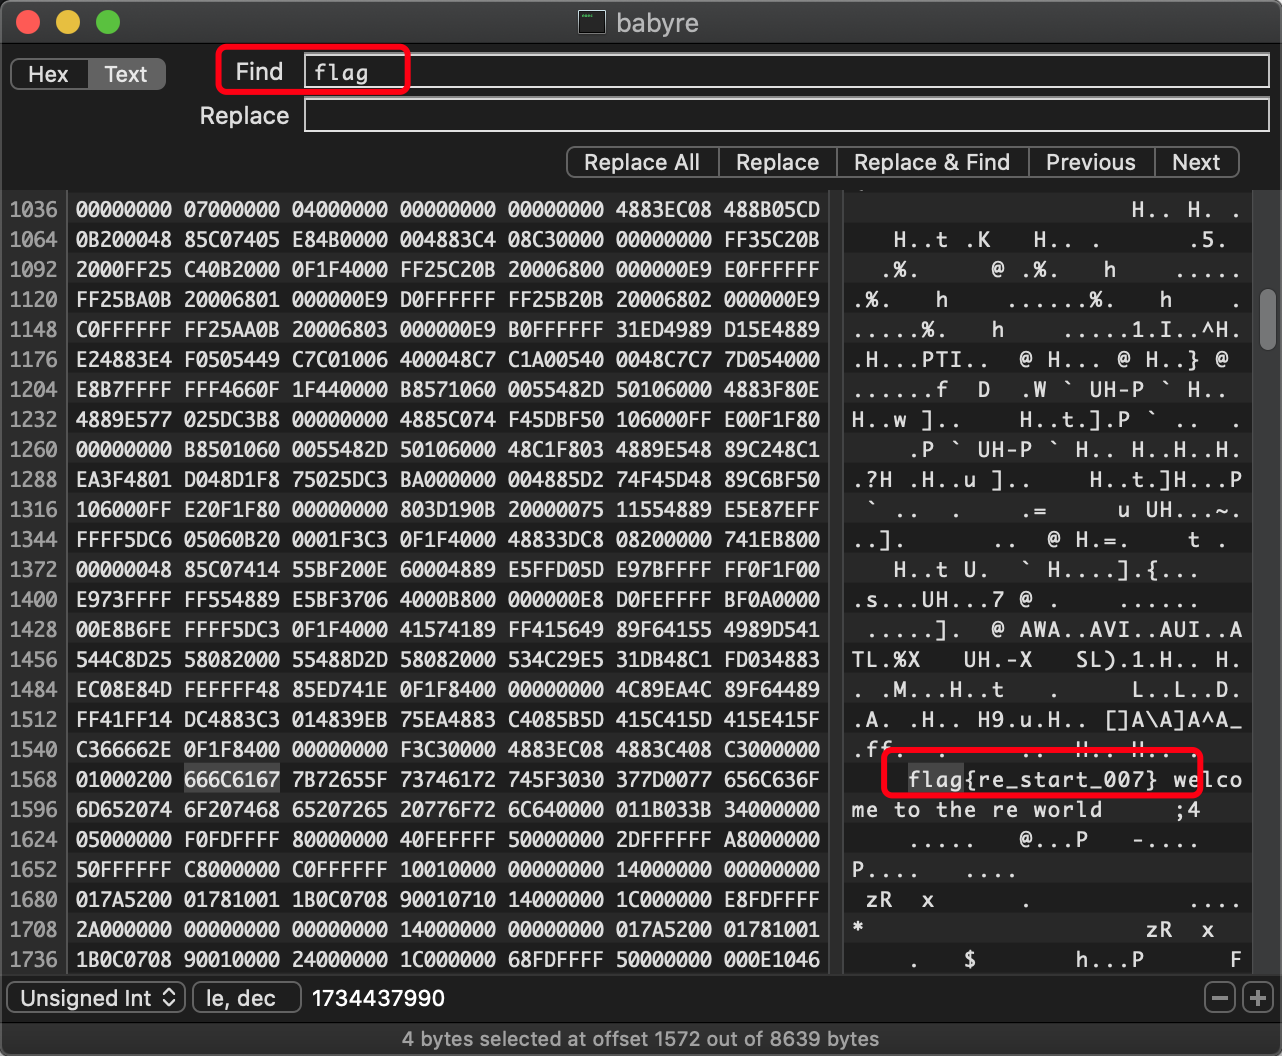Click hex group 50FFFFFF on row 1652
Viewport: 1282px width, 1056px height.
click(124, 869)
